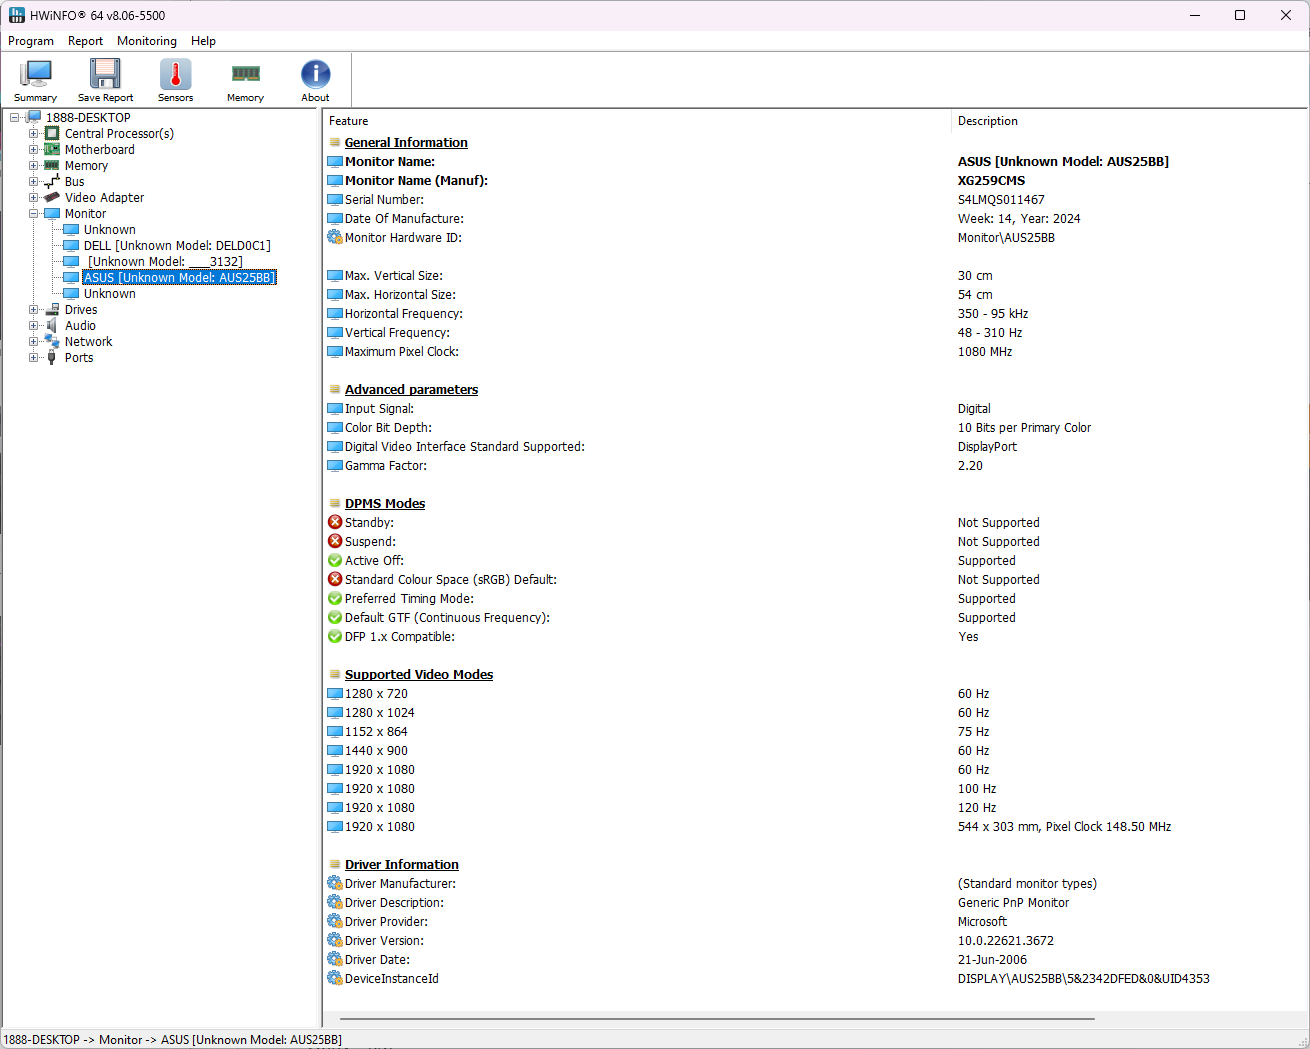1310x1049 pixels.
Task: Select the DPMS Modes section heading
Action: [385, 504]
